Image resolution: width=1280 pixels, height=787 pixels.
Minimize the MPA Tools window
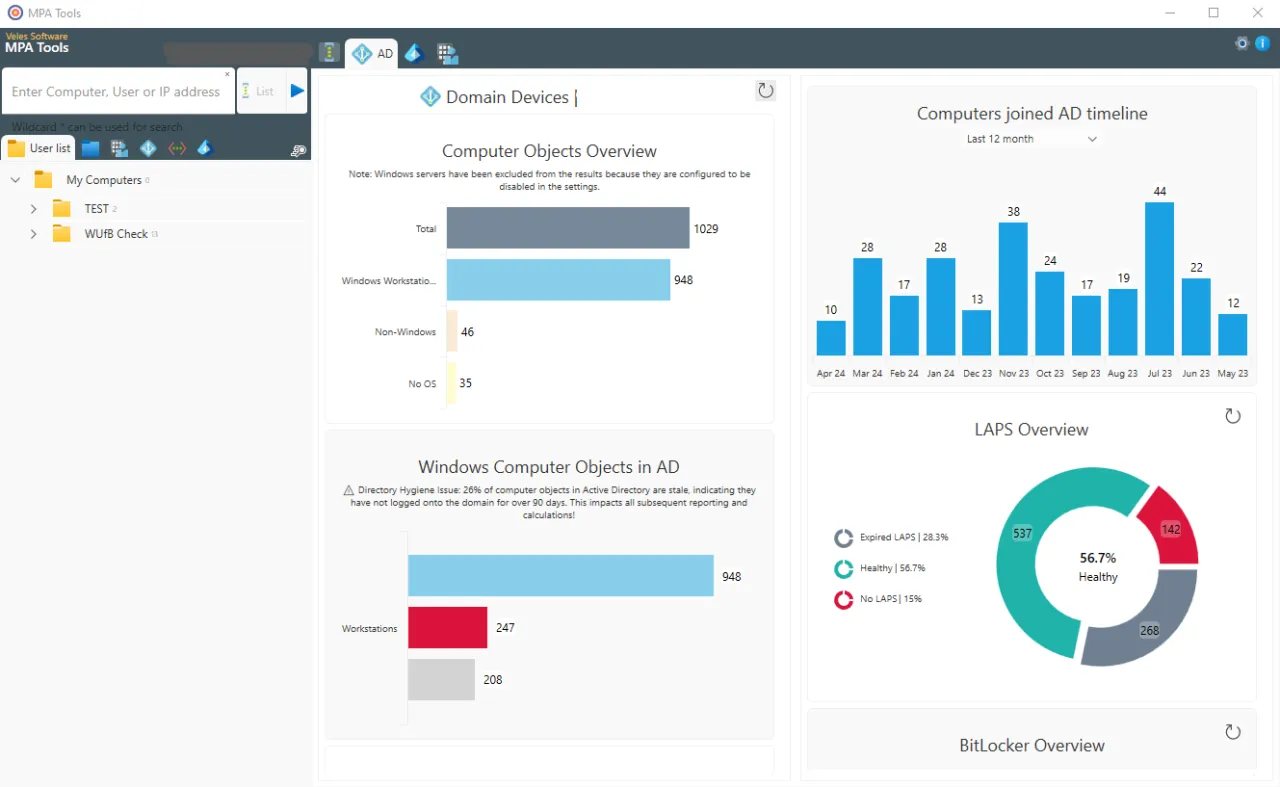coord(1169,13)
